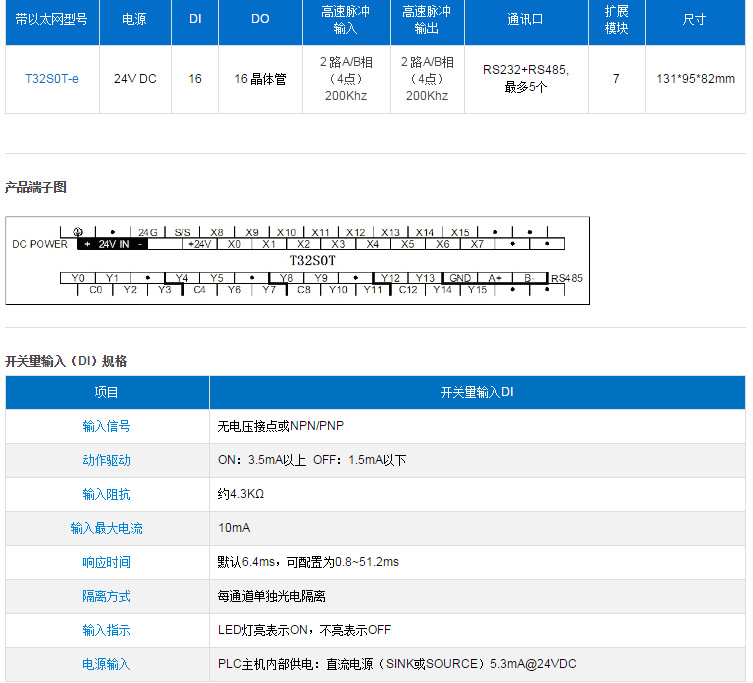Click the 动作驱动 row label
Screen dimensions: 753x683
(x=106, y=460)
